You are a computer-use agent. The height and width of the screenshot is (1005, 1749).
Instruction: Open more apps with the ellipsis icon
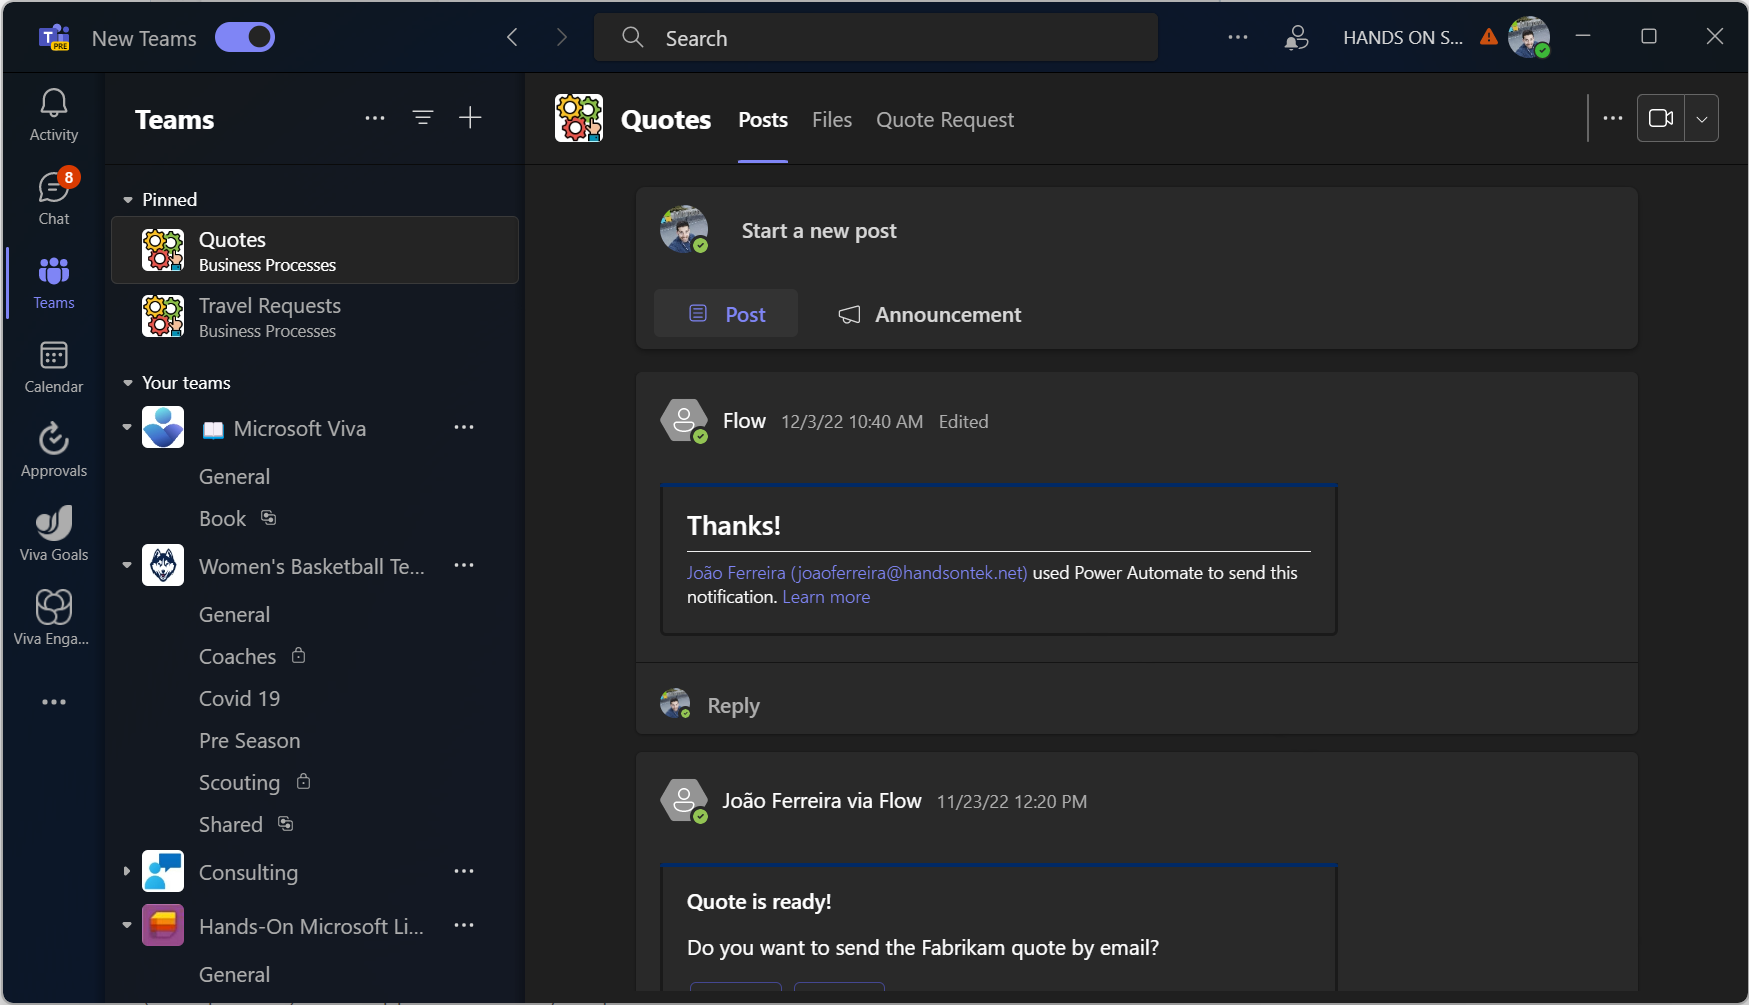(x=53, y=701)
